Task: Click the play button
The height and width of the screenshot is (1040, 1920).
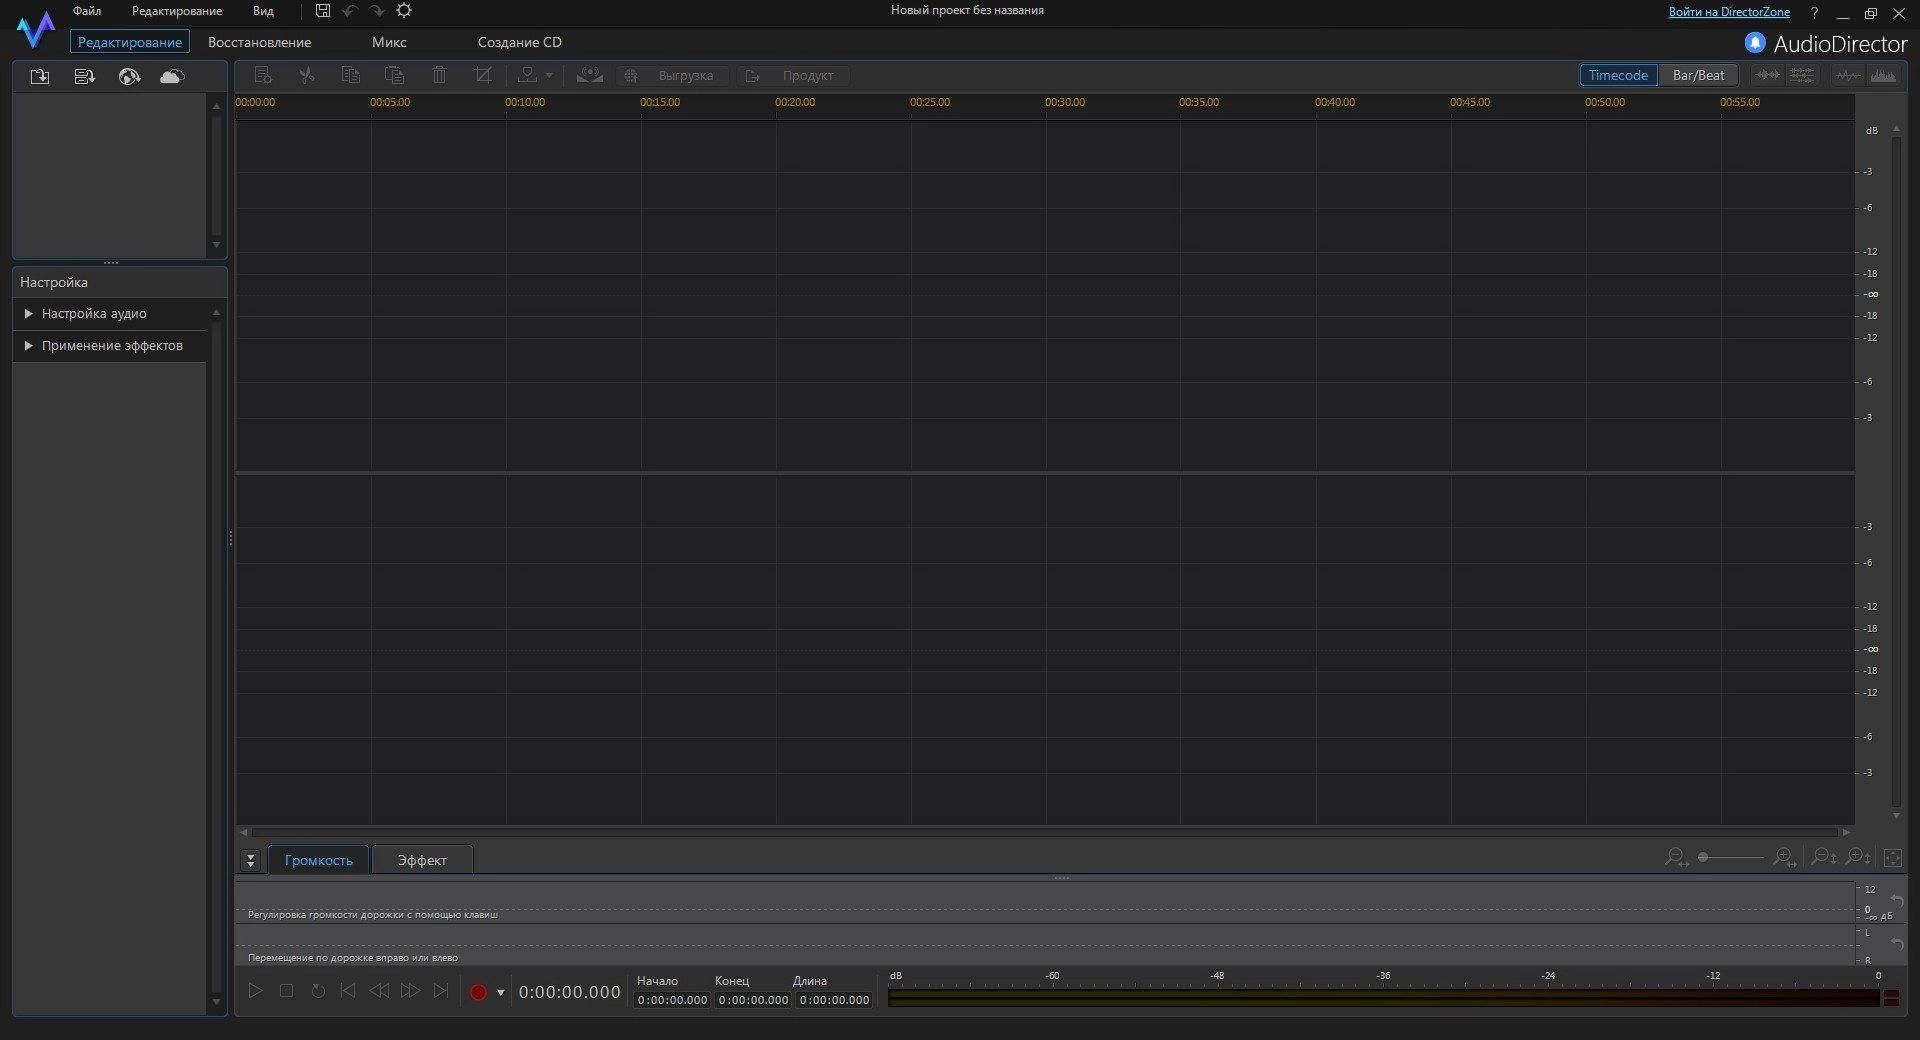Action: 255,991
